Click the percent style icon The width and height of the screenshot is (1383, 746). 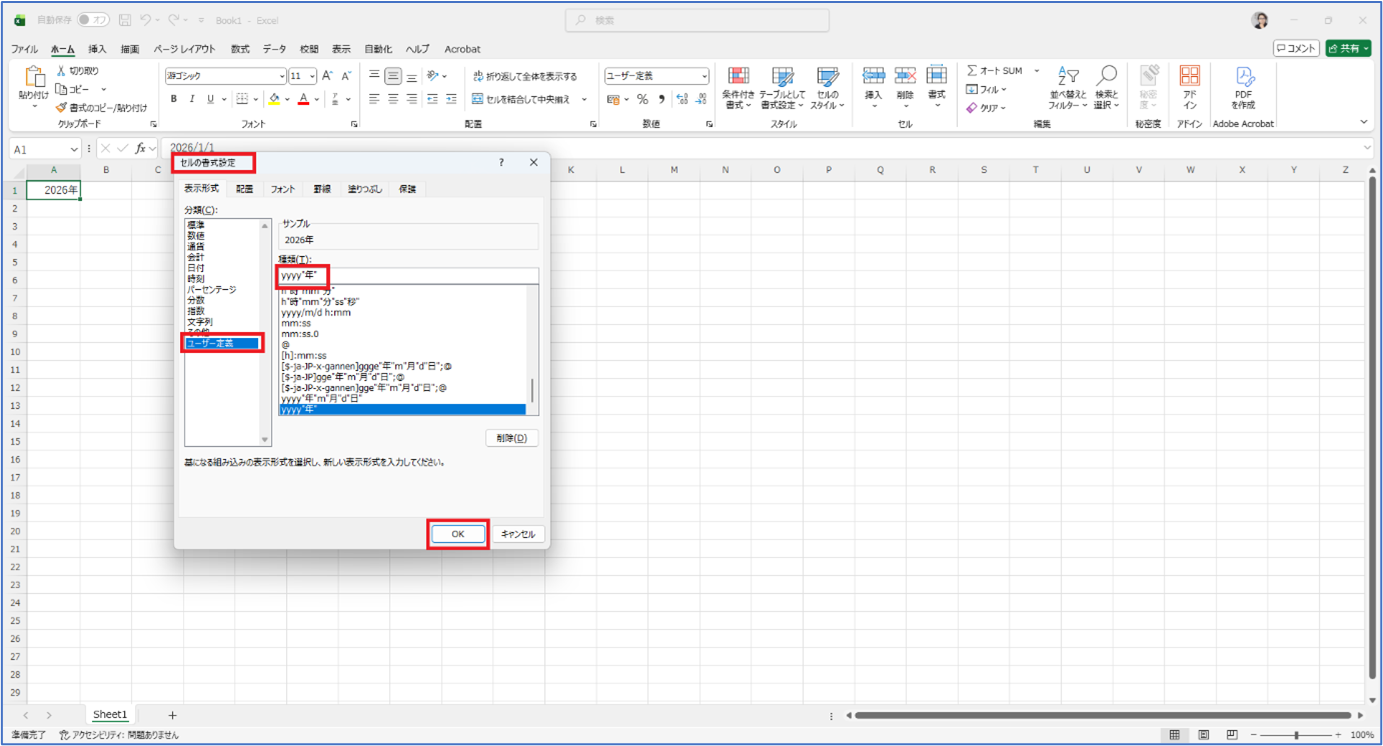coord(642,99)
